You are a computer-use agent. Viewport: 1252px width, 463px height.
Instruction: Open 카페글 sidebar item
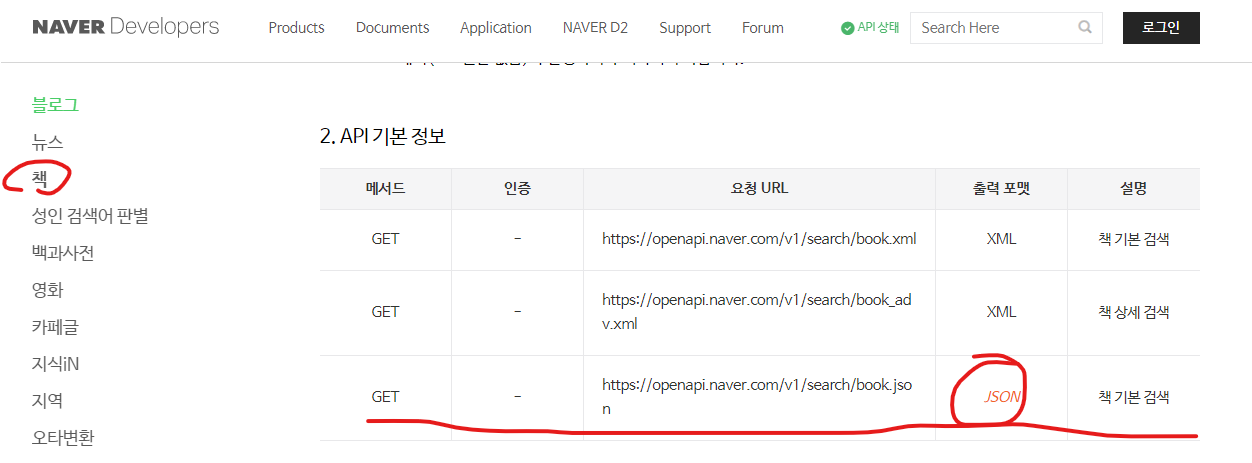tap(55, 327)
